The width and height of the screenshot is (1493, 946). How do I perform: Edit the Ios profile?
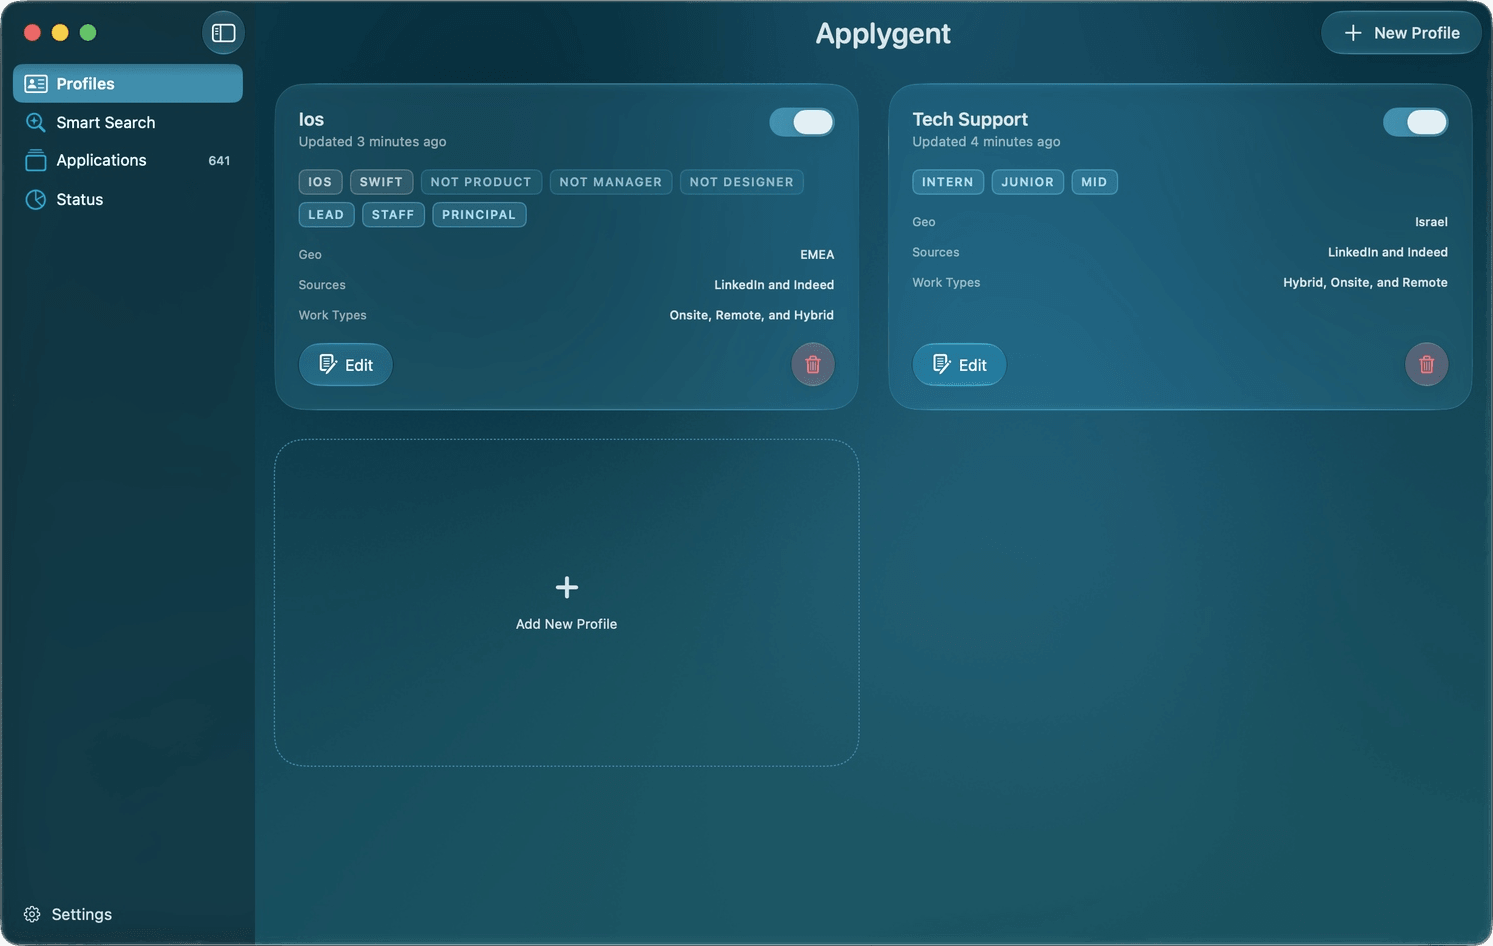click(x=346, y=364)
